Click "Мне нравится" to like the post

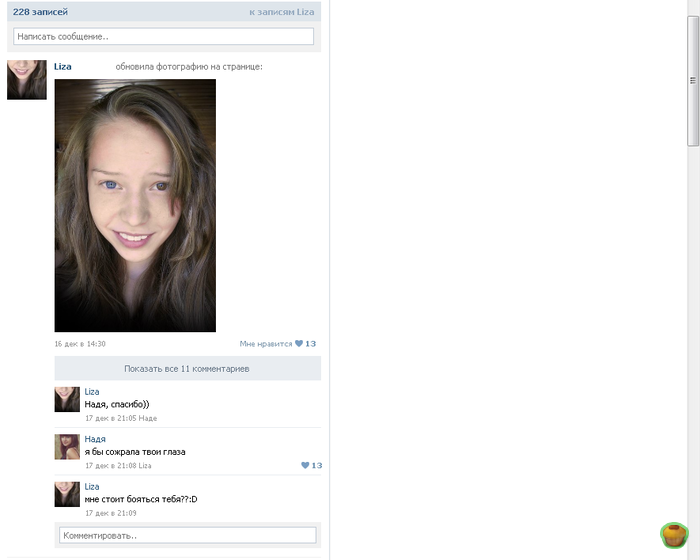[266, 344]
